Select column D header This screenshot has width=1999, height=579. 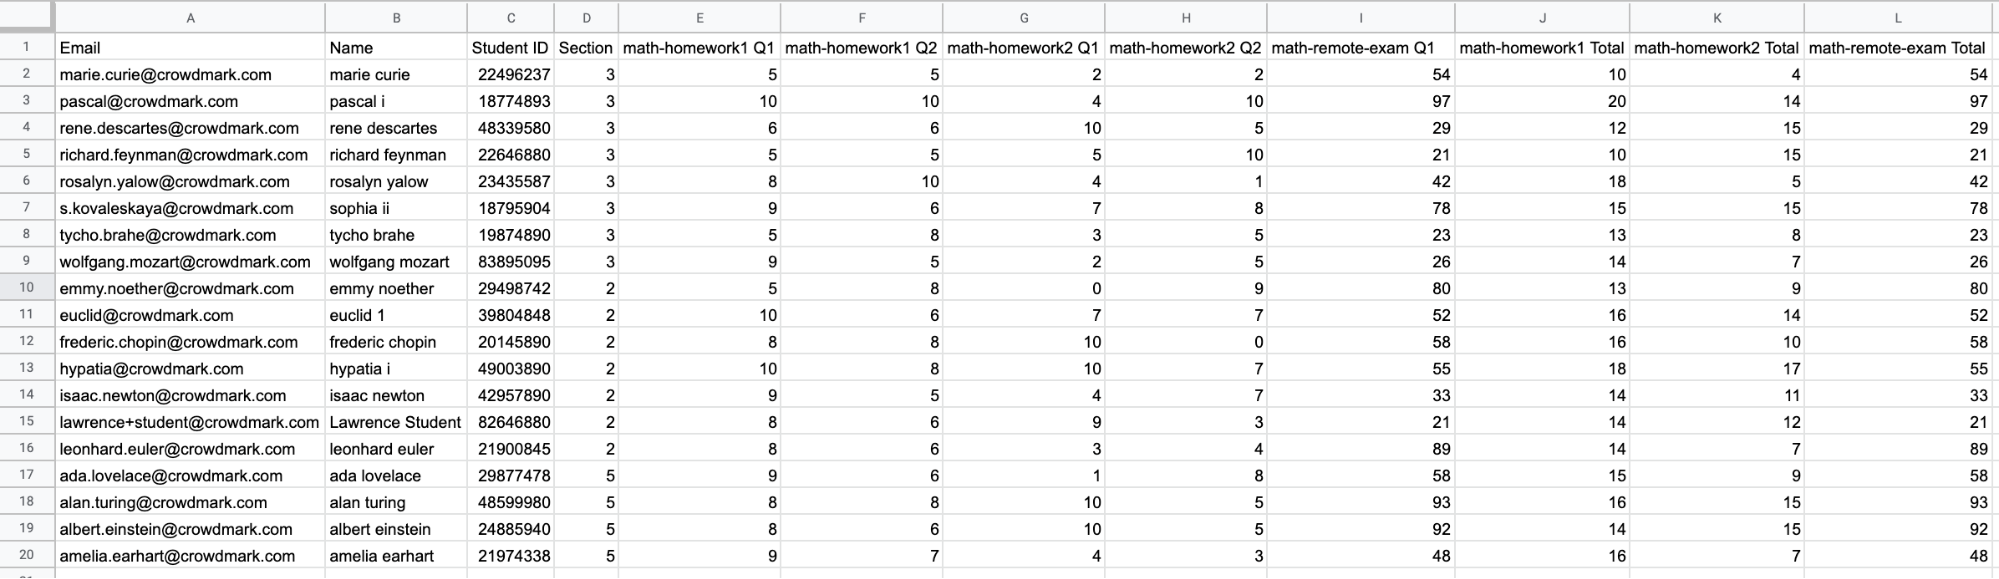click(586, 18)
